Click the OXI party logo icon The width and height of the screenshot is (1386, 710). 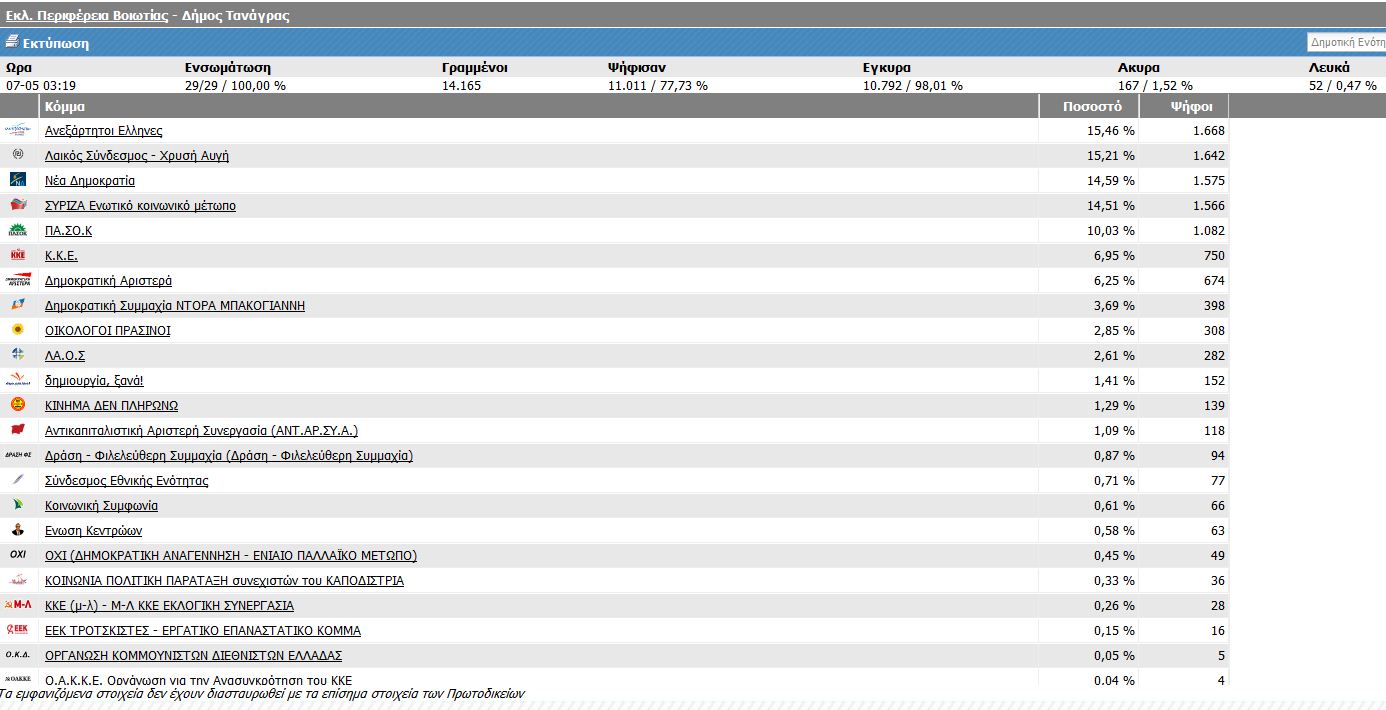click(17, 555)
